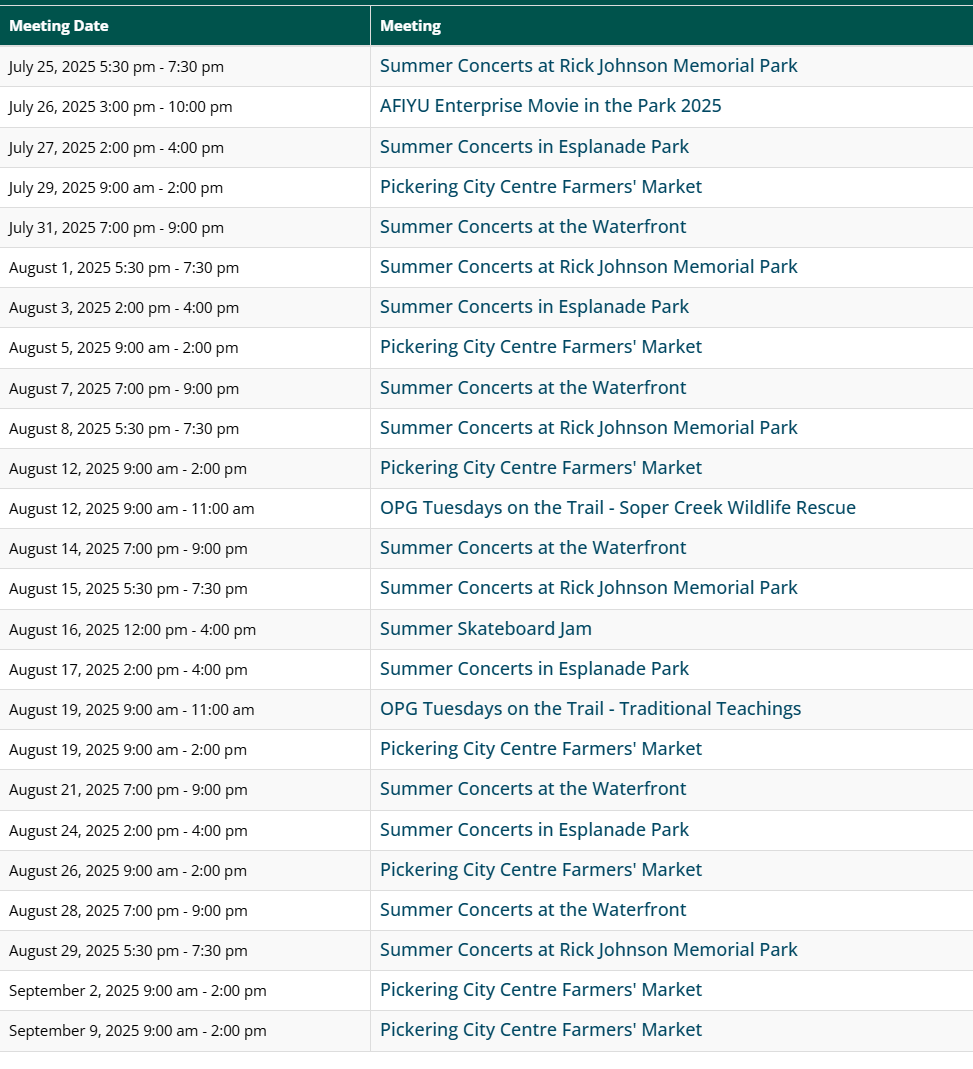The width and height of the screenshot is (973, 1069).
Task: Open AFIYU Enterprise Movie in the Park 2025
Action: tap(550, 106)
